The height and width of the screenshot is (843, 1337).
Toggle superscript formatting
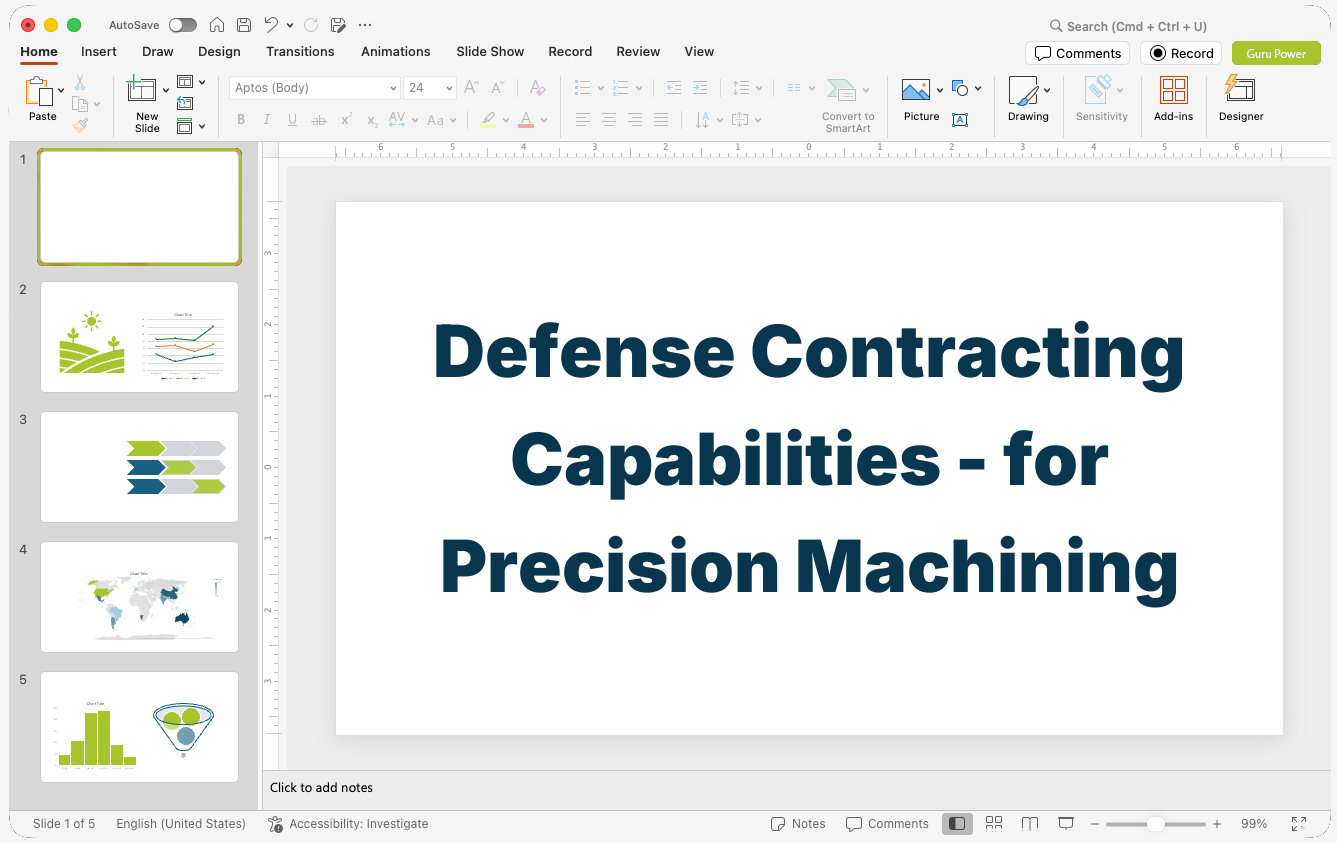tap(346, 120)
